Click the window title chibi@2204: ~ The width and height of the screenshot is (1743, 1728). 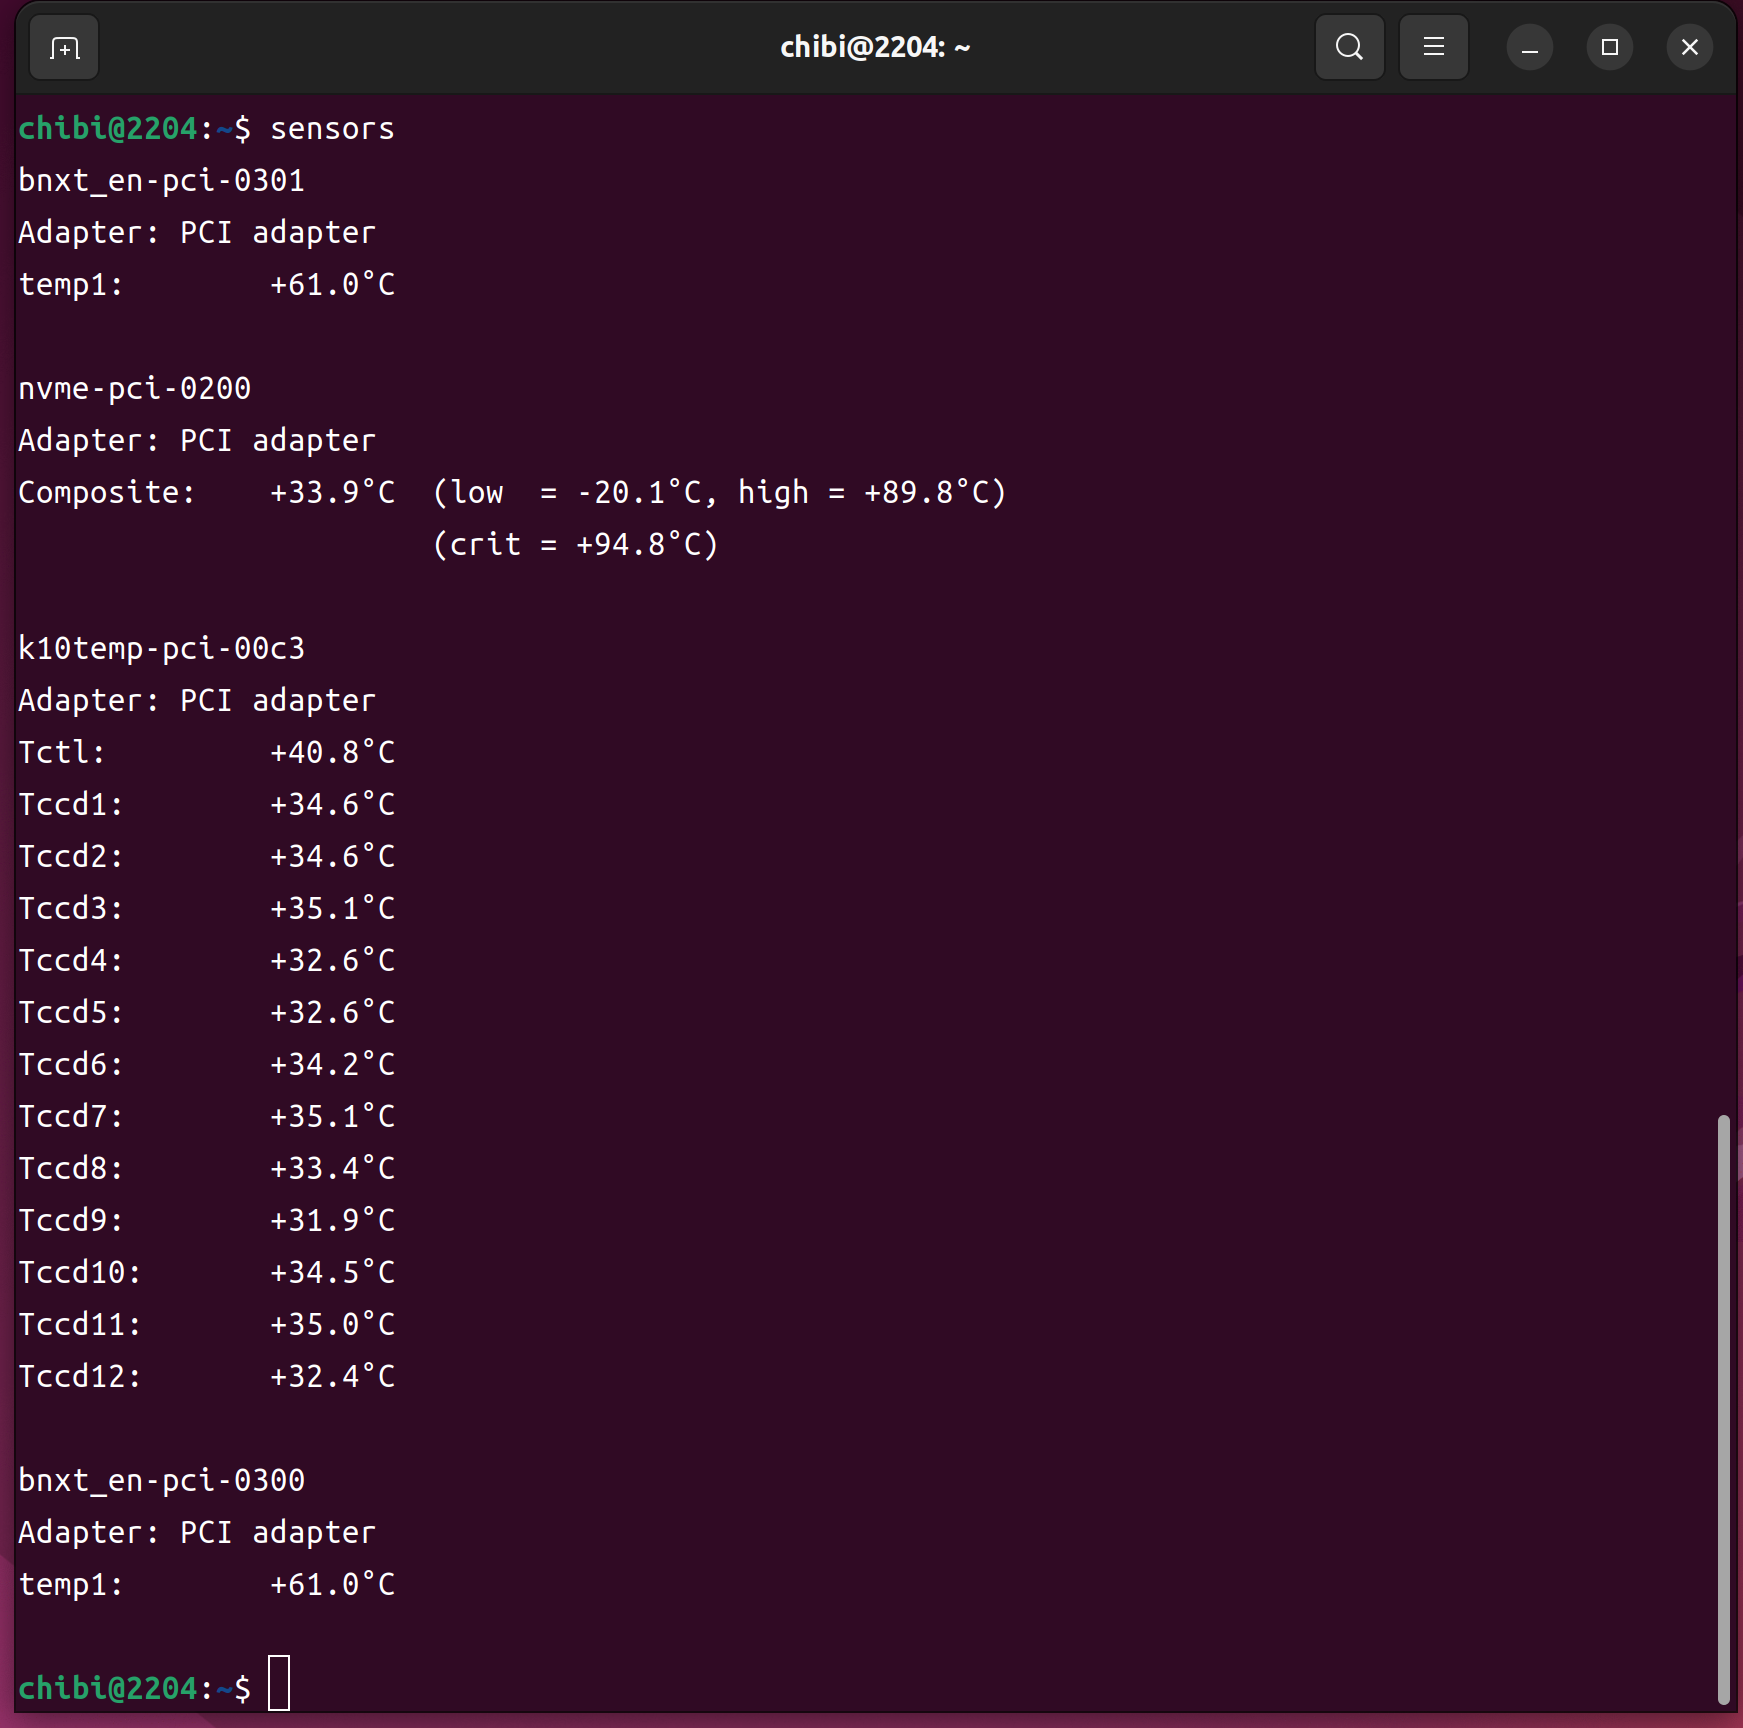pyautogui.click(x=874, y=48)
